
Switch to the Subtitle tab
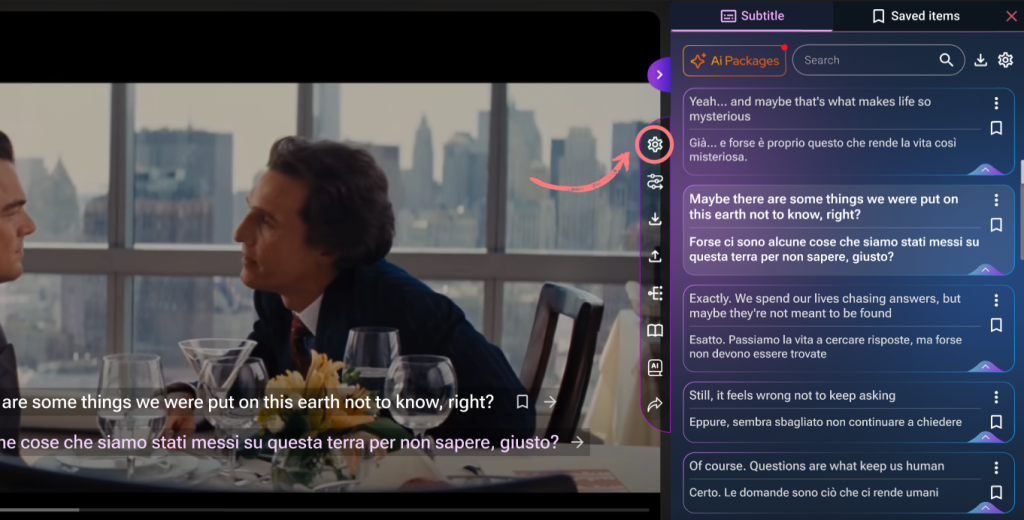(x=752, y=16)
